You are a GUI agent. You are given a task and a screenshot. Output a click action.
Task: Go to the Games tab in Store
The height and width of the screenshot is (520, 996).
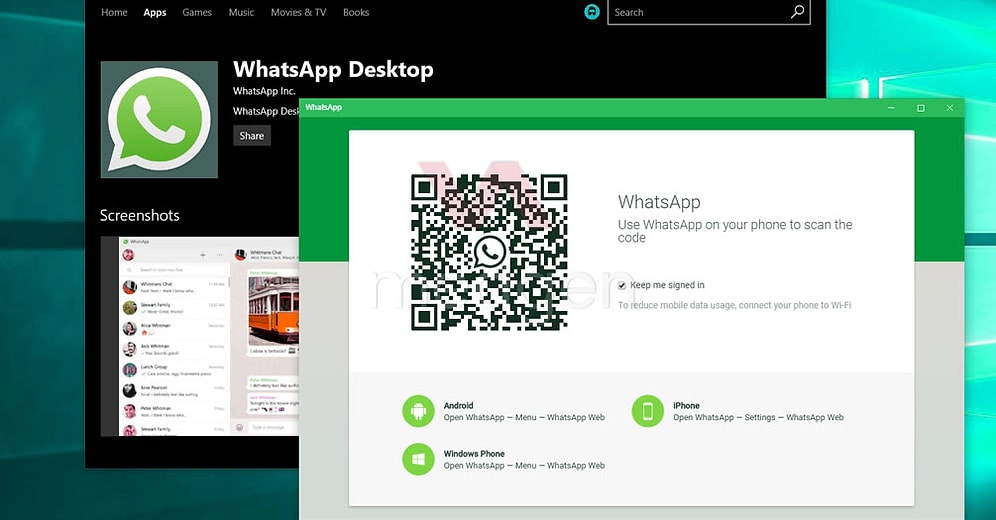coord(197,12)
